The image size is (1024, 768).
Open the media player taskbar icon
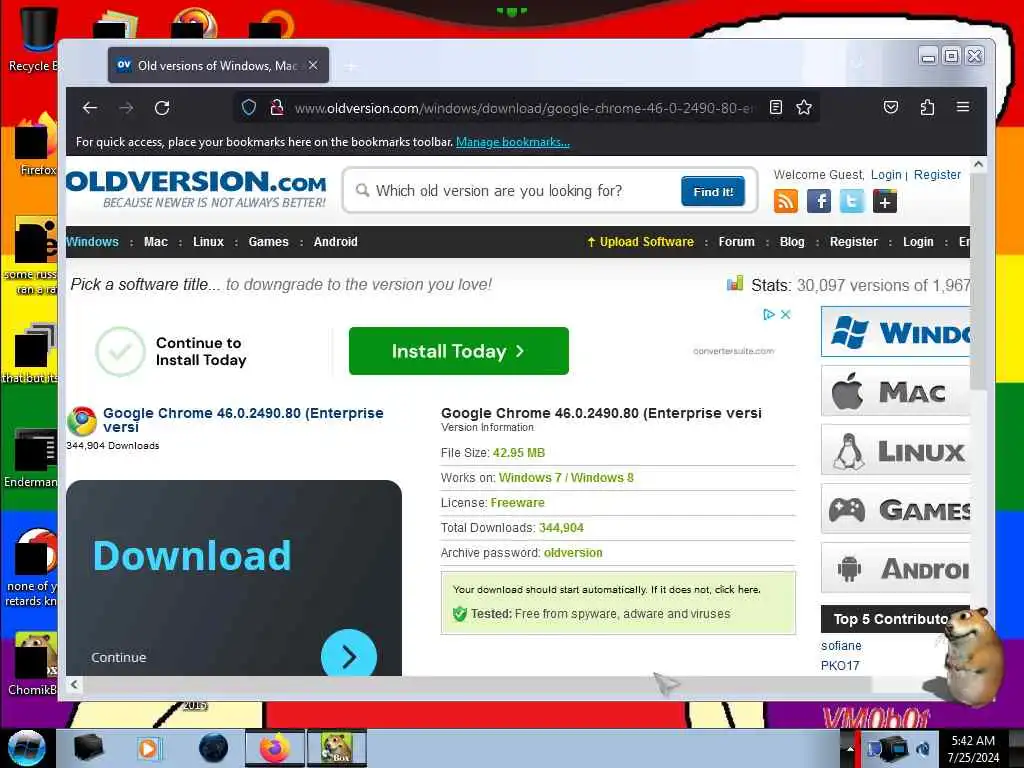click(148, 748)
